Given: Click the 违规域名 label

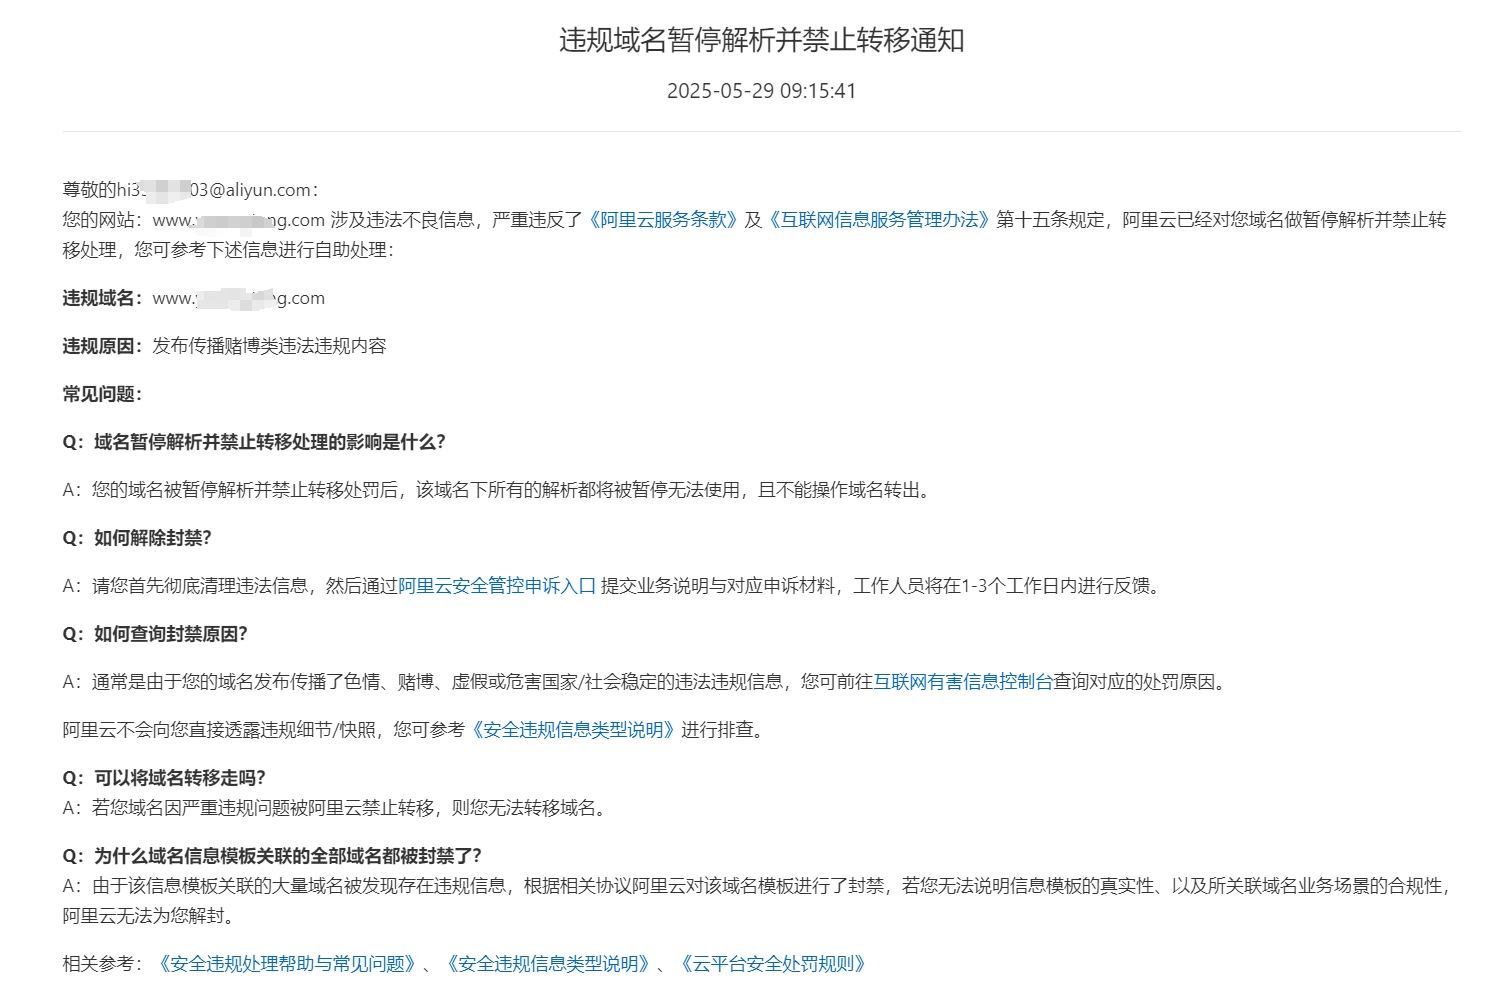Looking at the screenshot, I should [103, 298].
